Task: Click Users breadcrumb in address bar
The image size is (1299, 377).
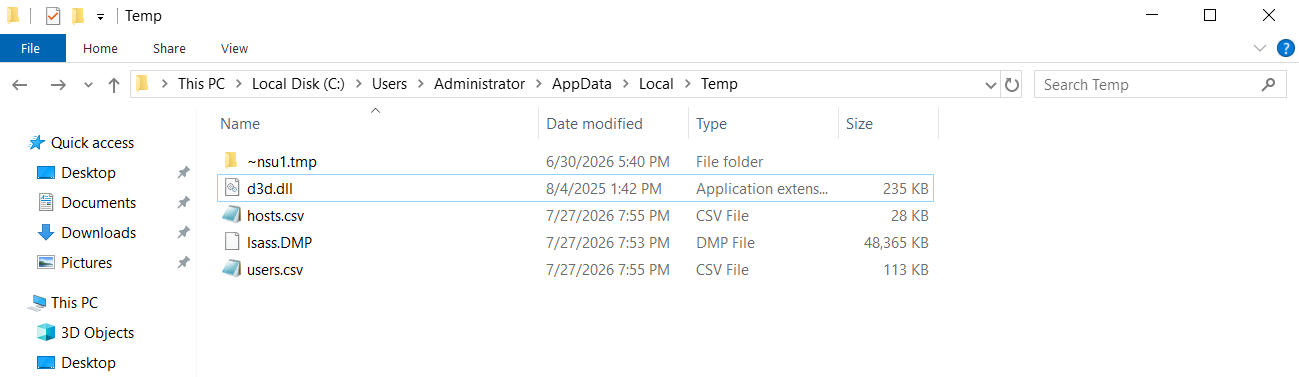Action: 389,84
